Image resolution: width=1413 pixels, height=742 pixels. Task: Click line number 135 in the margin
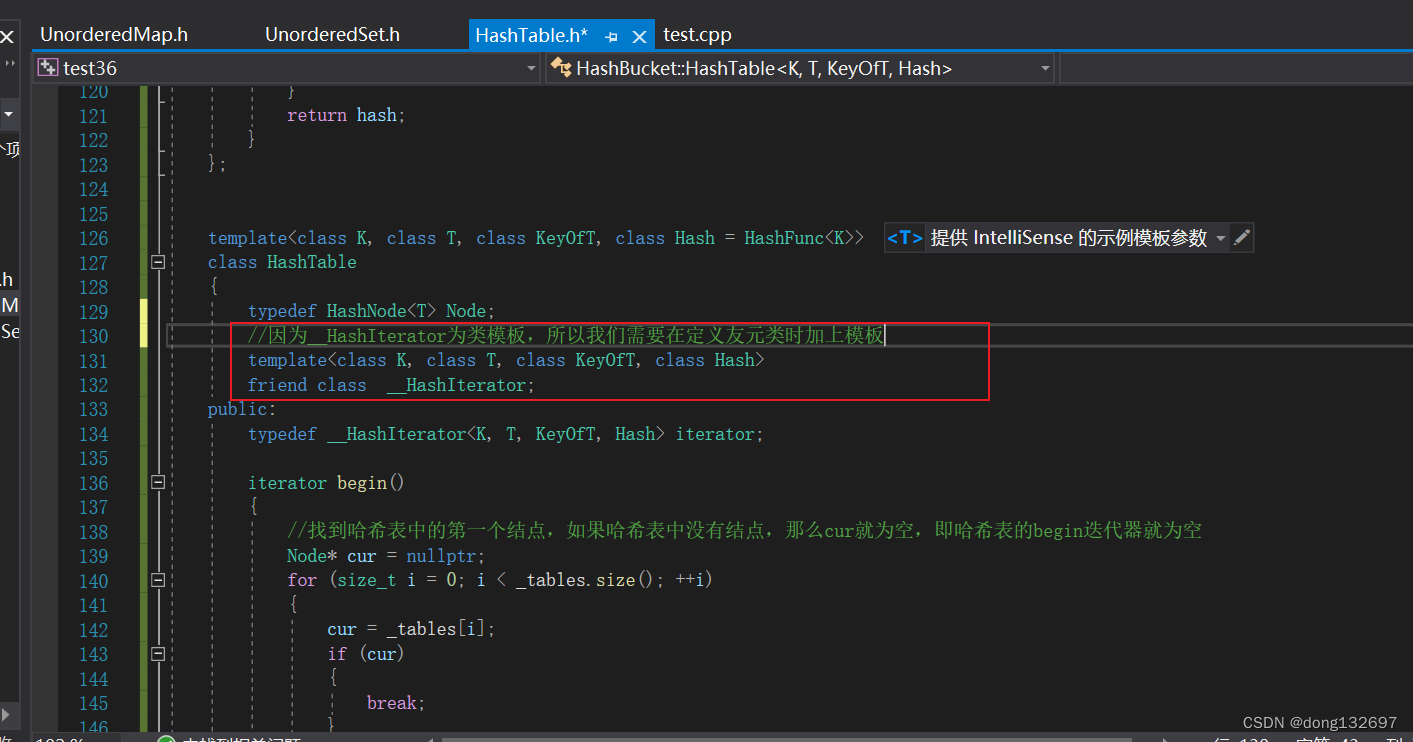(x=93, y=458)
